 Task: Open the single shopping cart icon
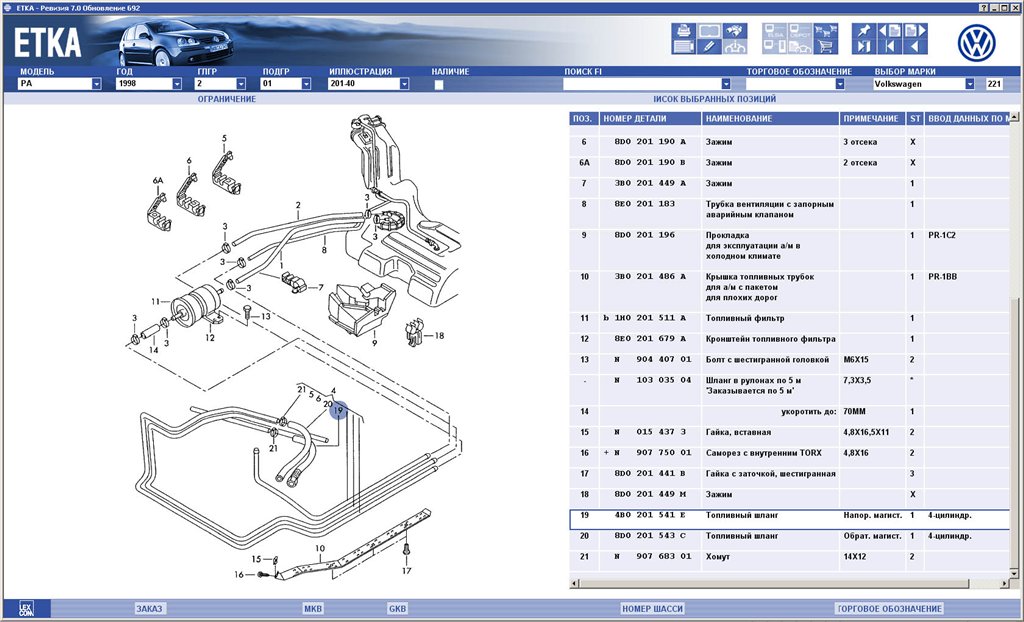826,46
